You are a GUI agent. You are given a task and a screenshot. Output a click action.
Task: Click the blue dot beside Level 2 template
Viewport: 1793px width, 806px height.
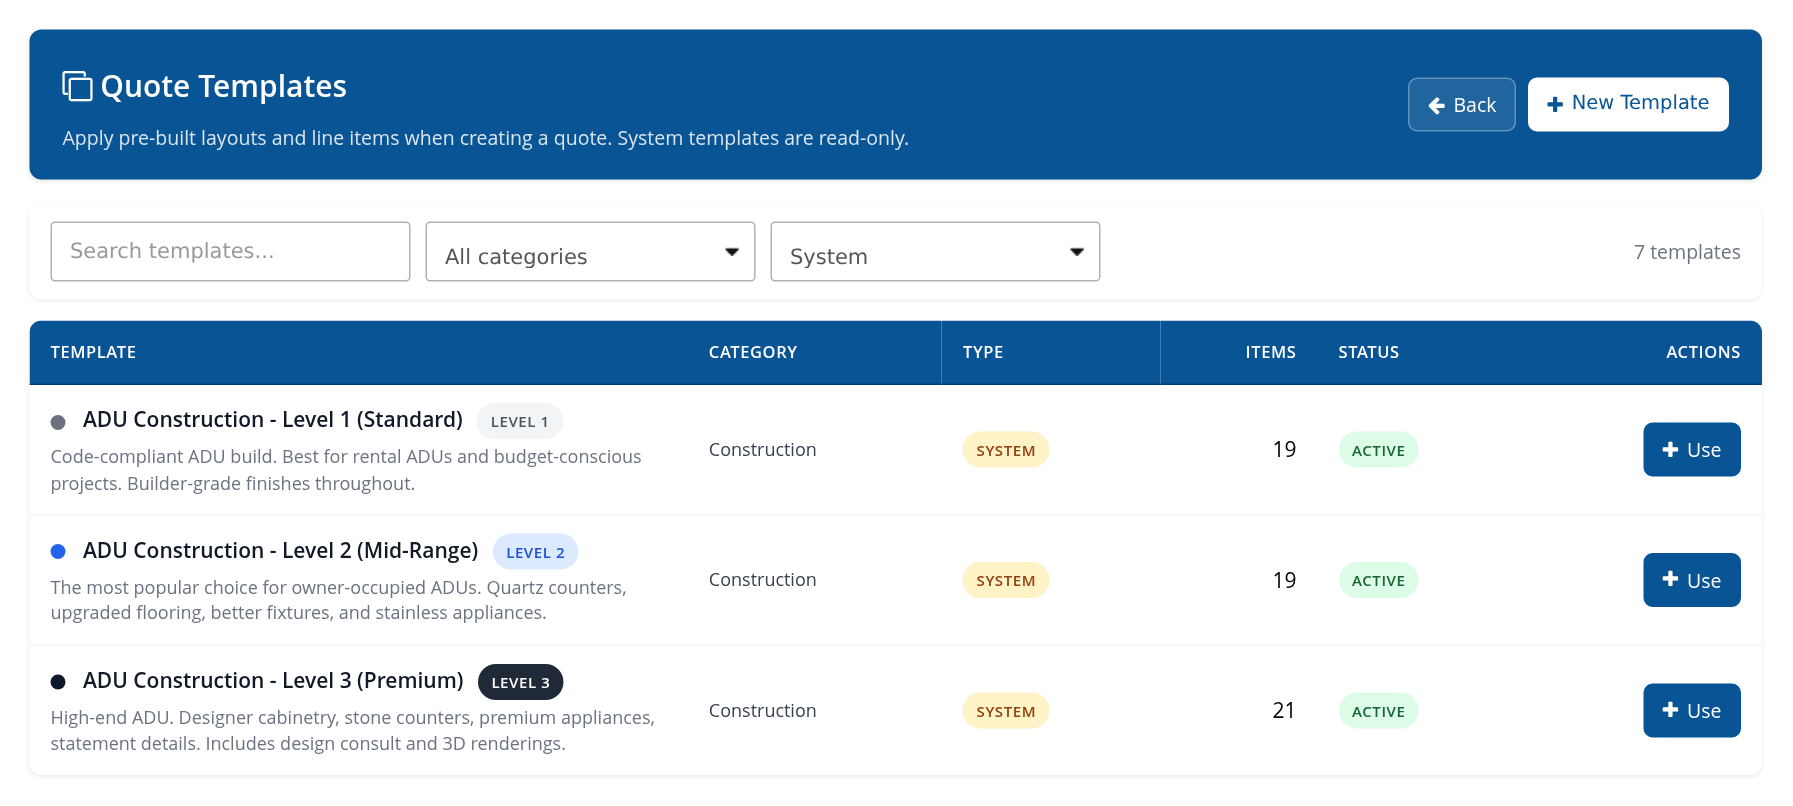58,551
